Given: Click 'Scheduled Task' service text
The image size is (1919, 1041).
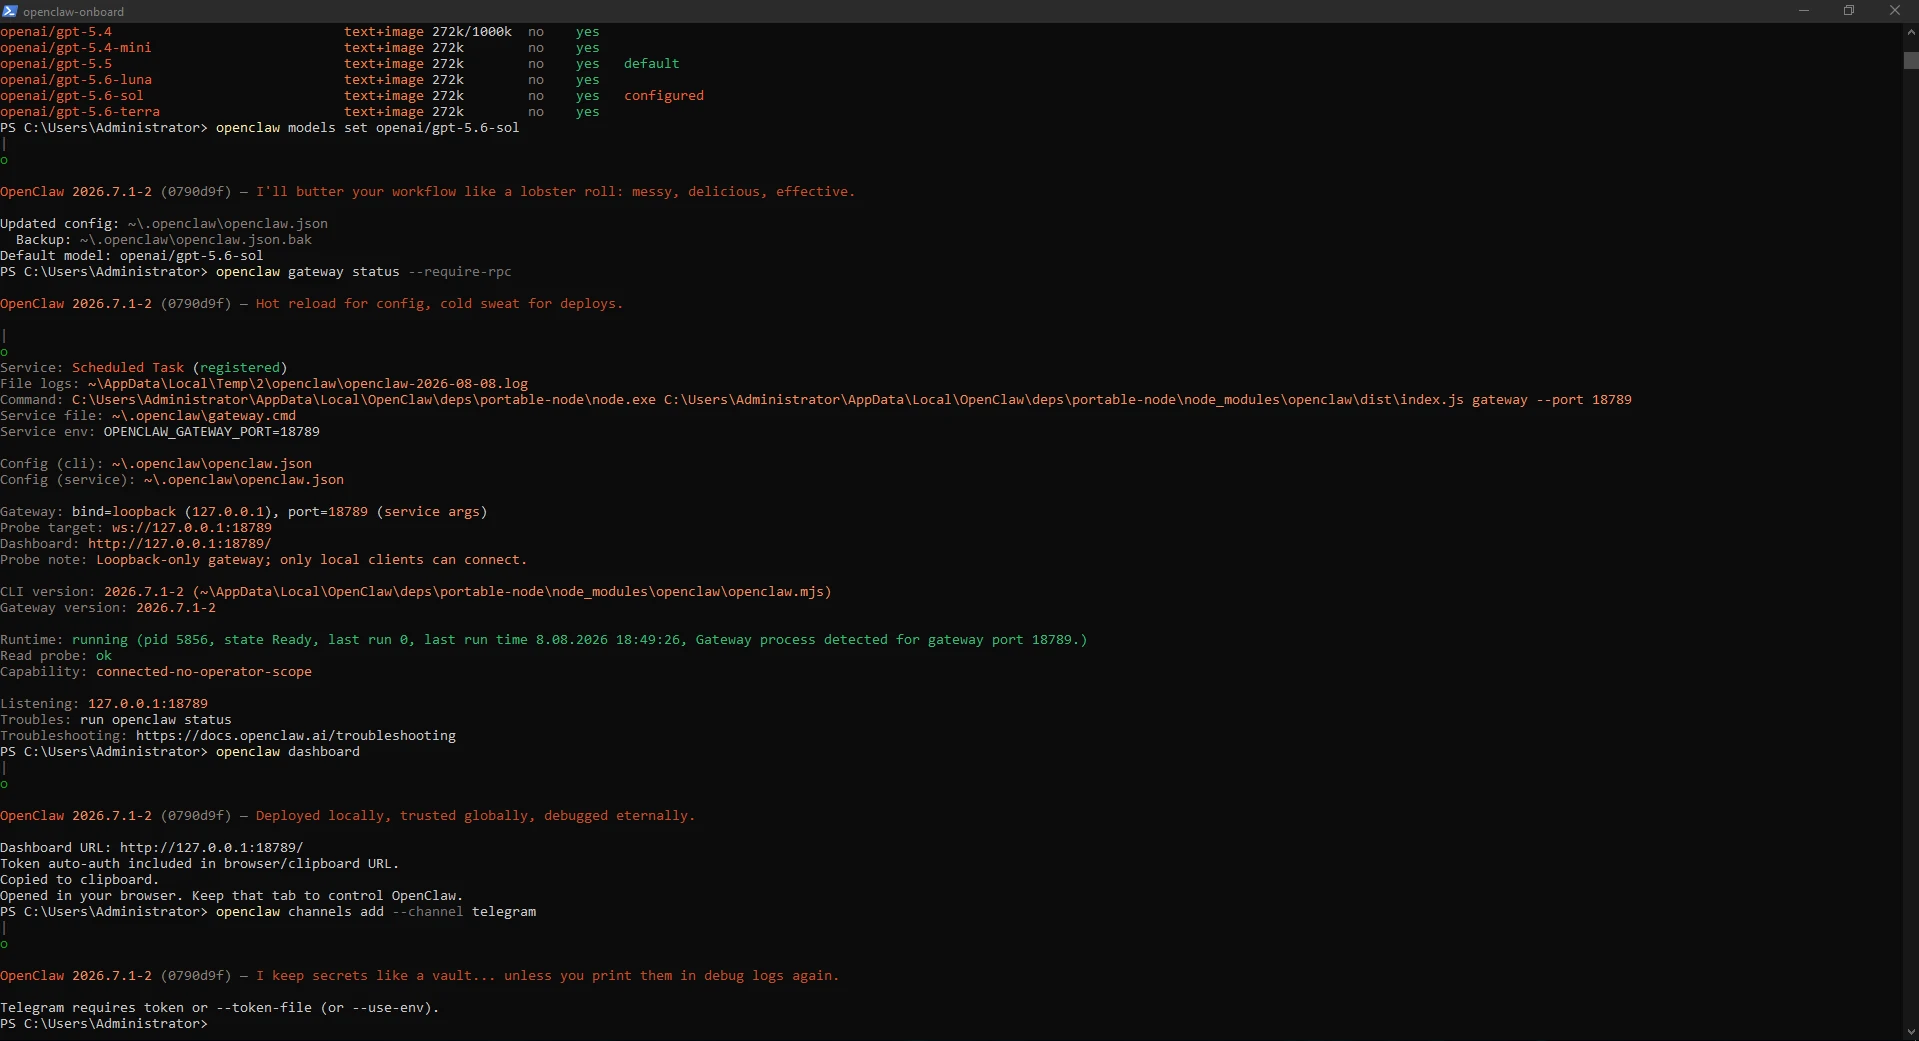Looking at the screenshot, I should pyautogui.click(x=128, y=368).
